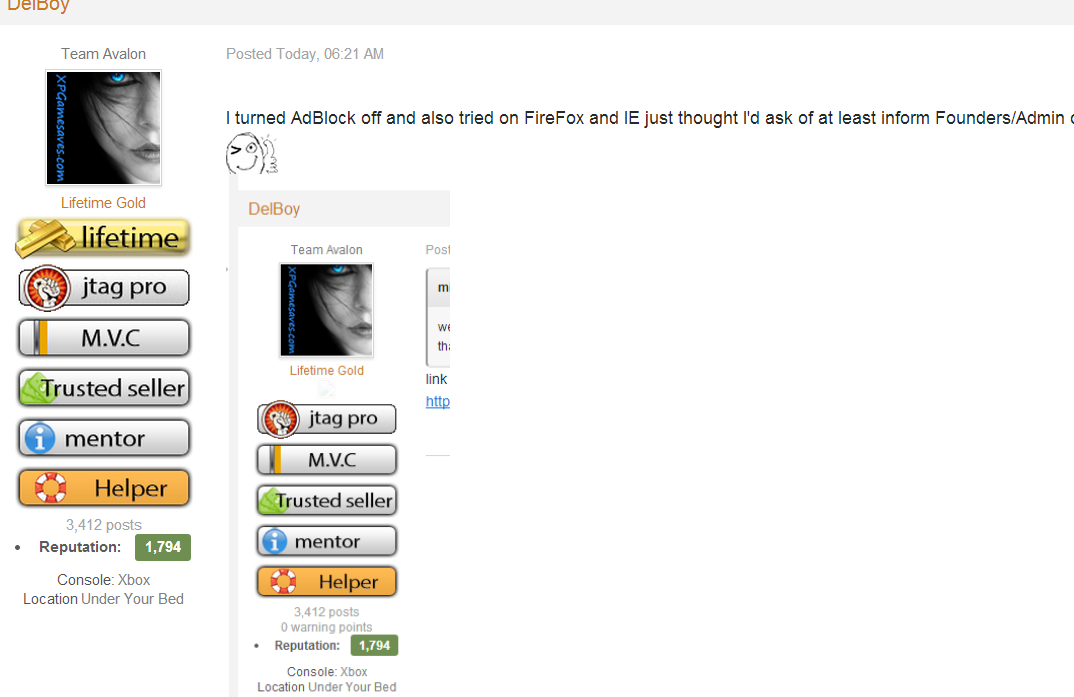The image size is (1074, 697).
Task: Click the Trusted seller badge in left sidebar
Action: point(104,388)
